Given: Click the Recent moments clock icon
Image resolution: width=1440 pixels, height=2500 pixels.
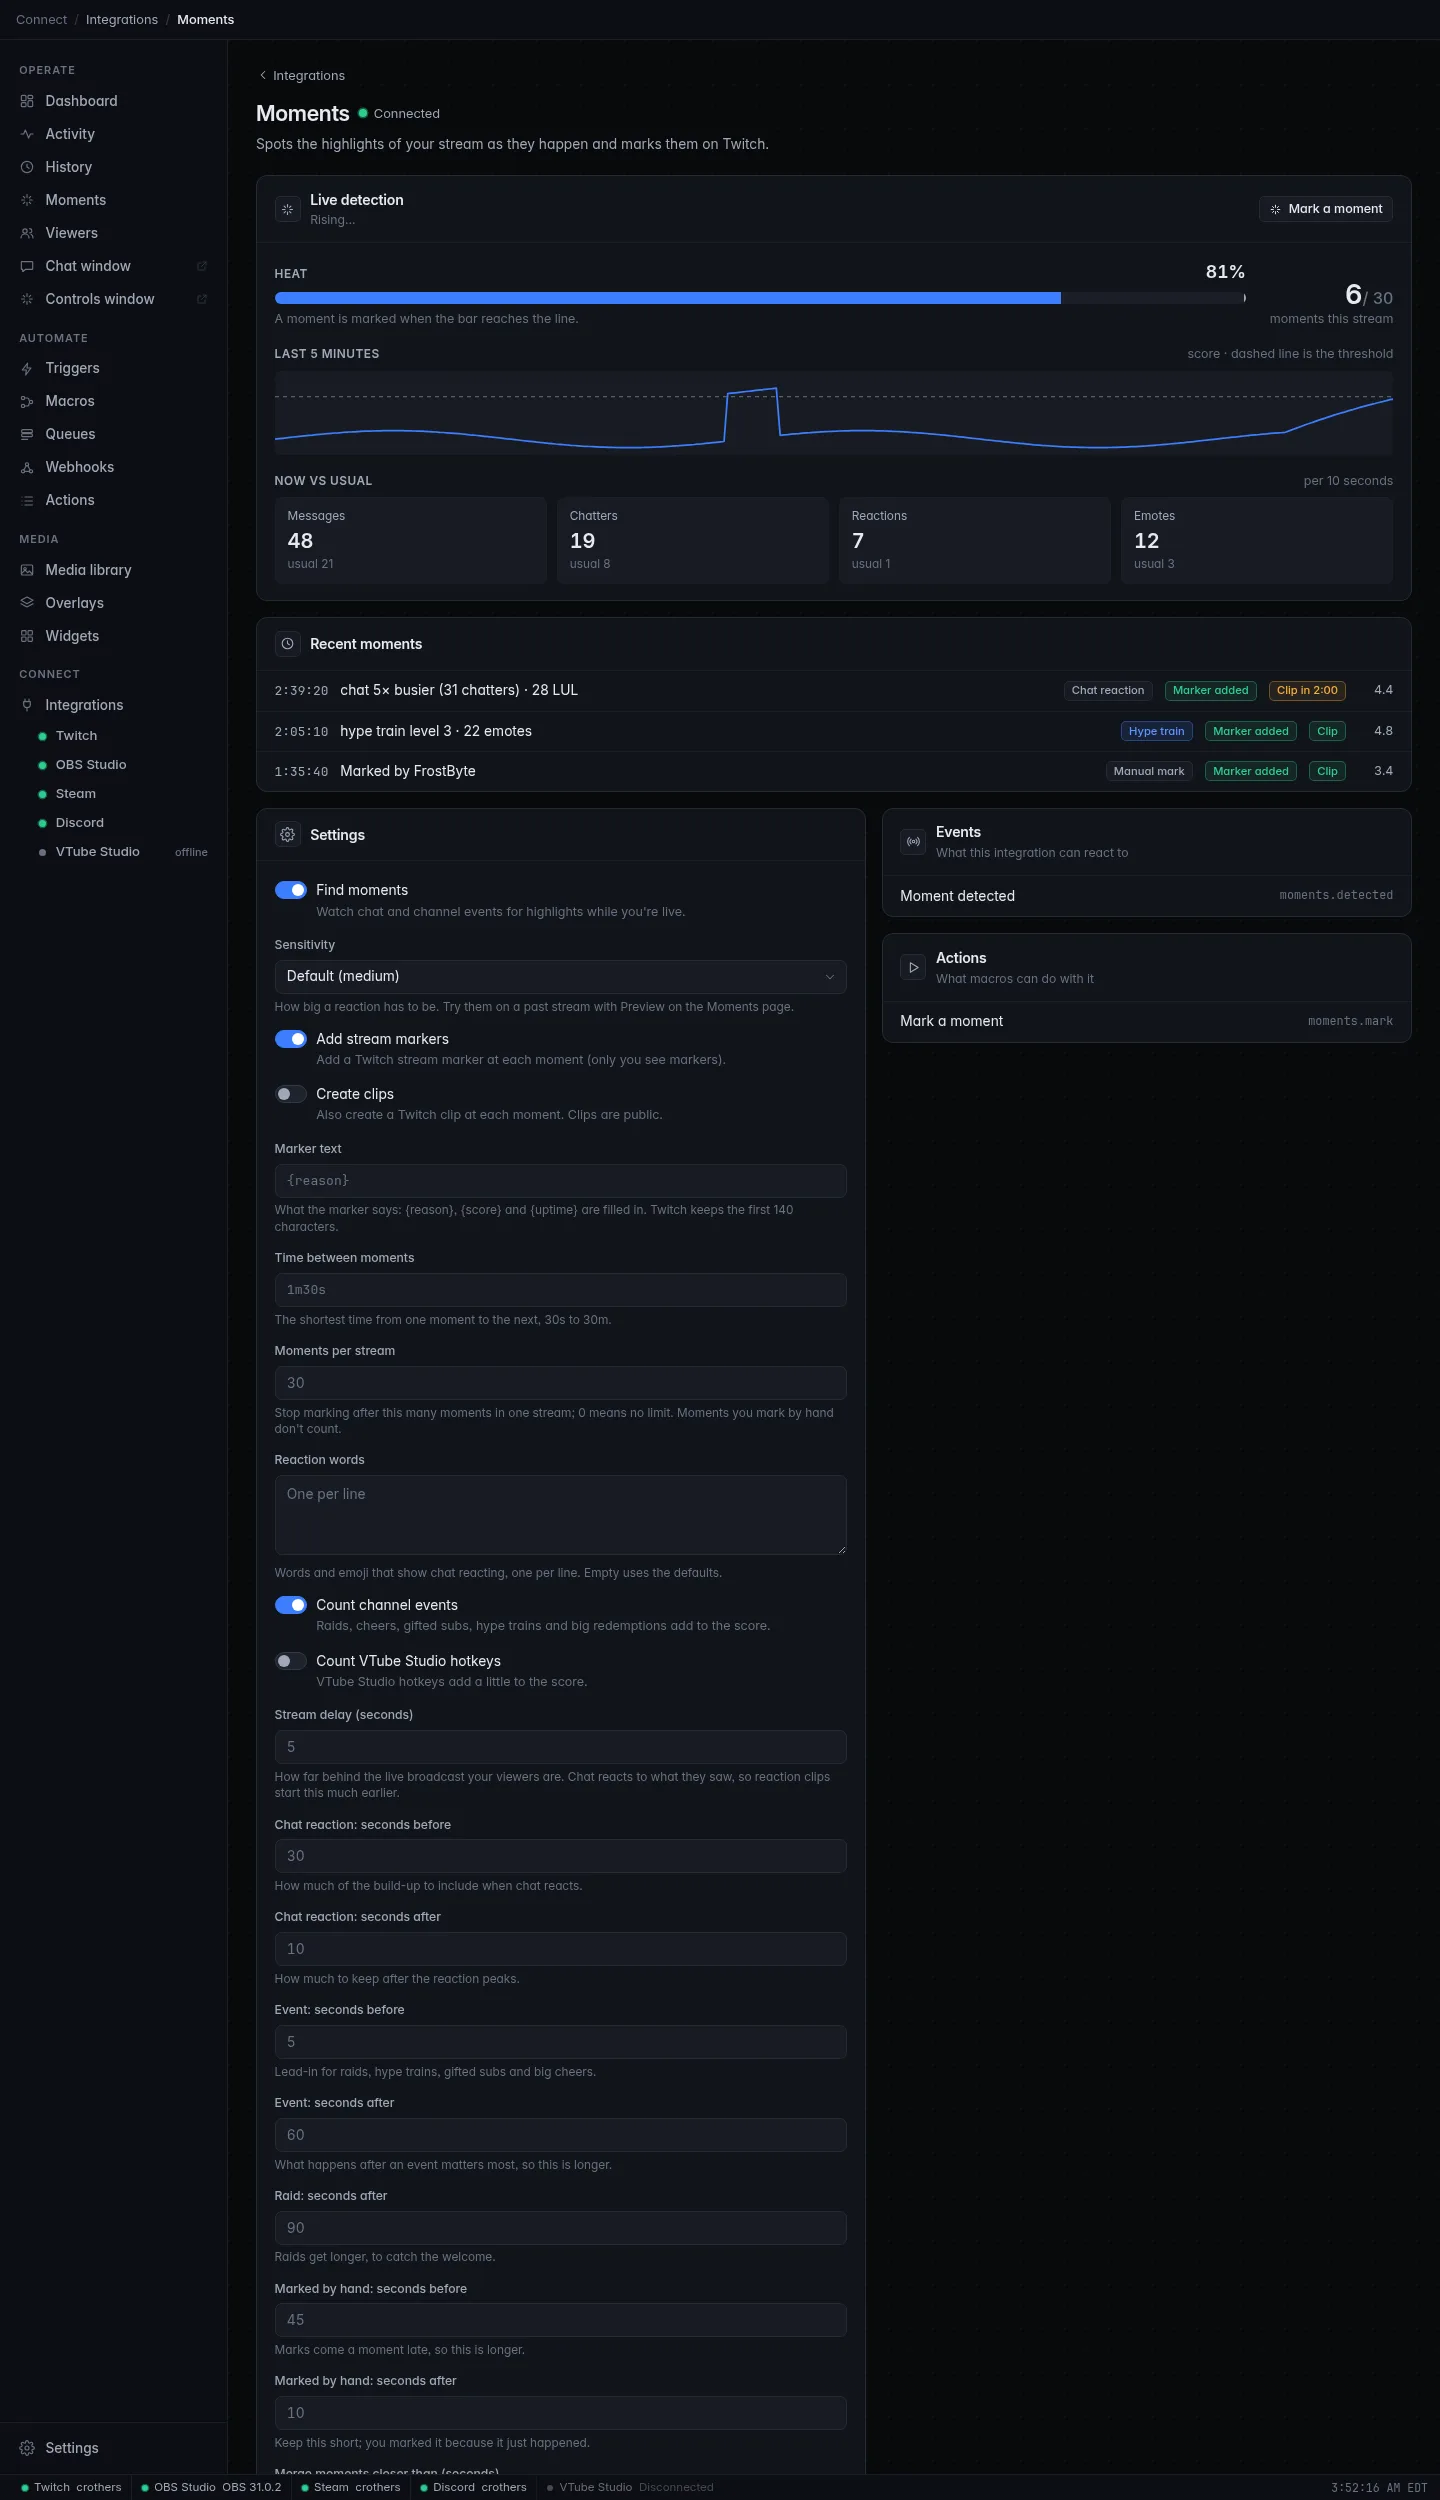Looking at the screenshot, I should pos(288,644).
